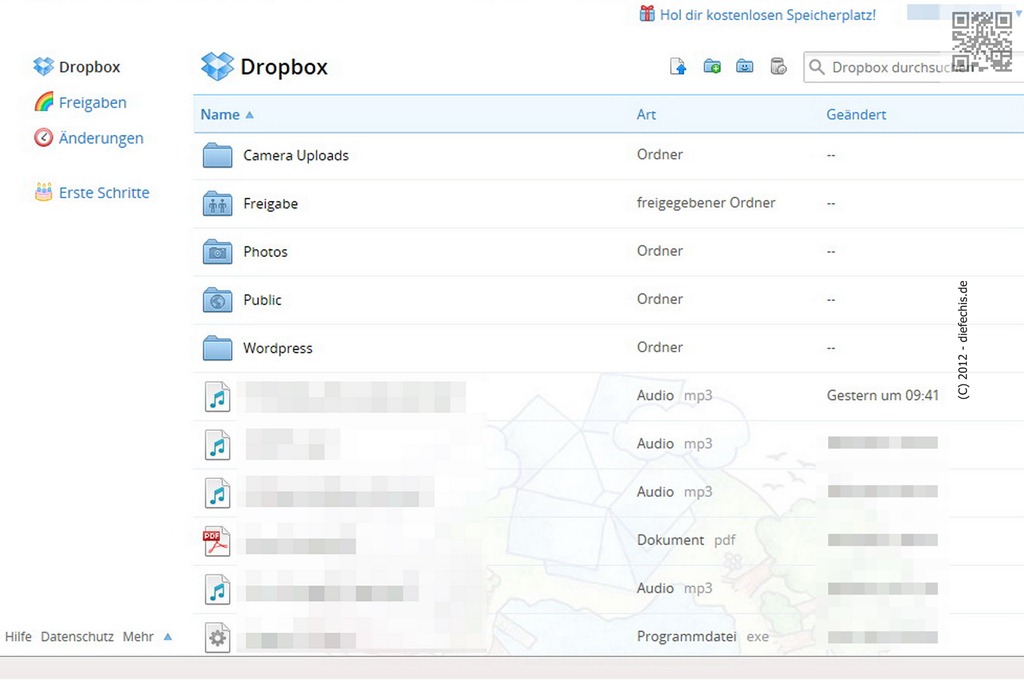This screenshot has width=1024, height=680.
Task: Click 'Dokument pdf' type cell
Action: 686,540
